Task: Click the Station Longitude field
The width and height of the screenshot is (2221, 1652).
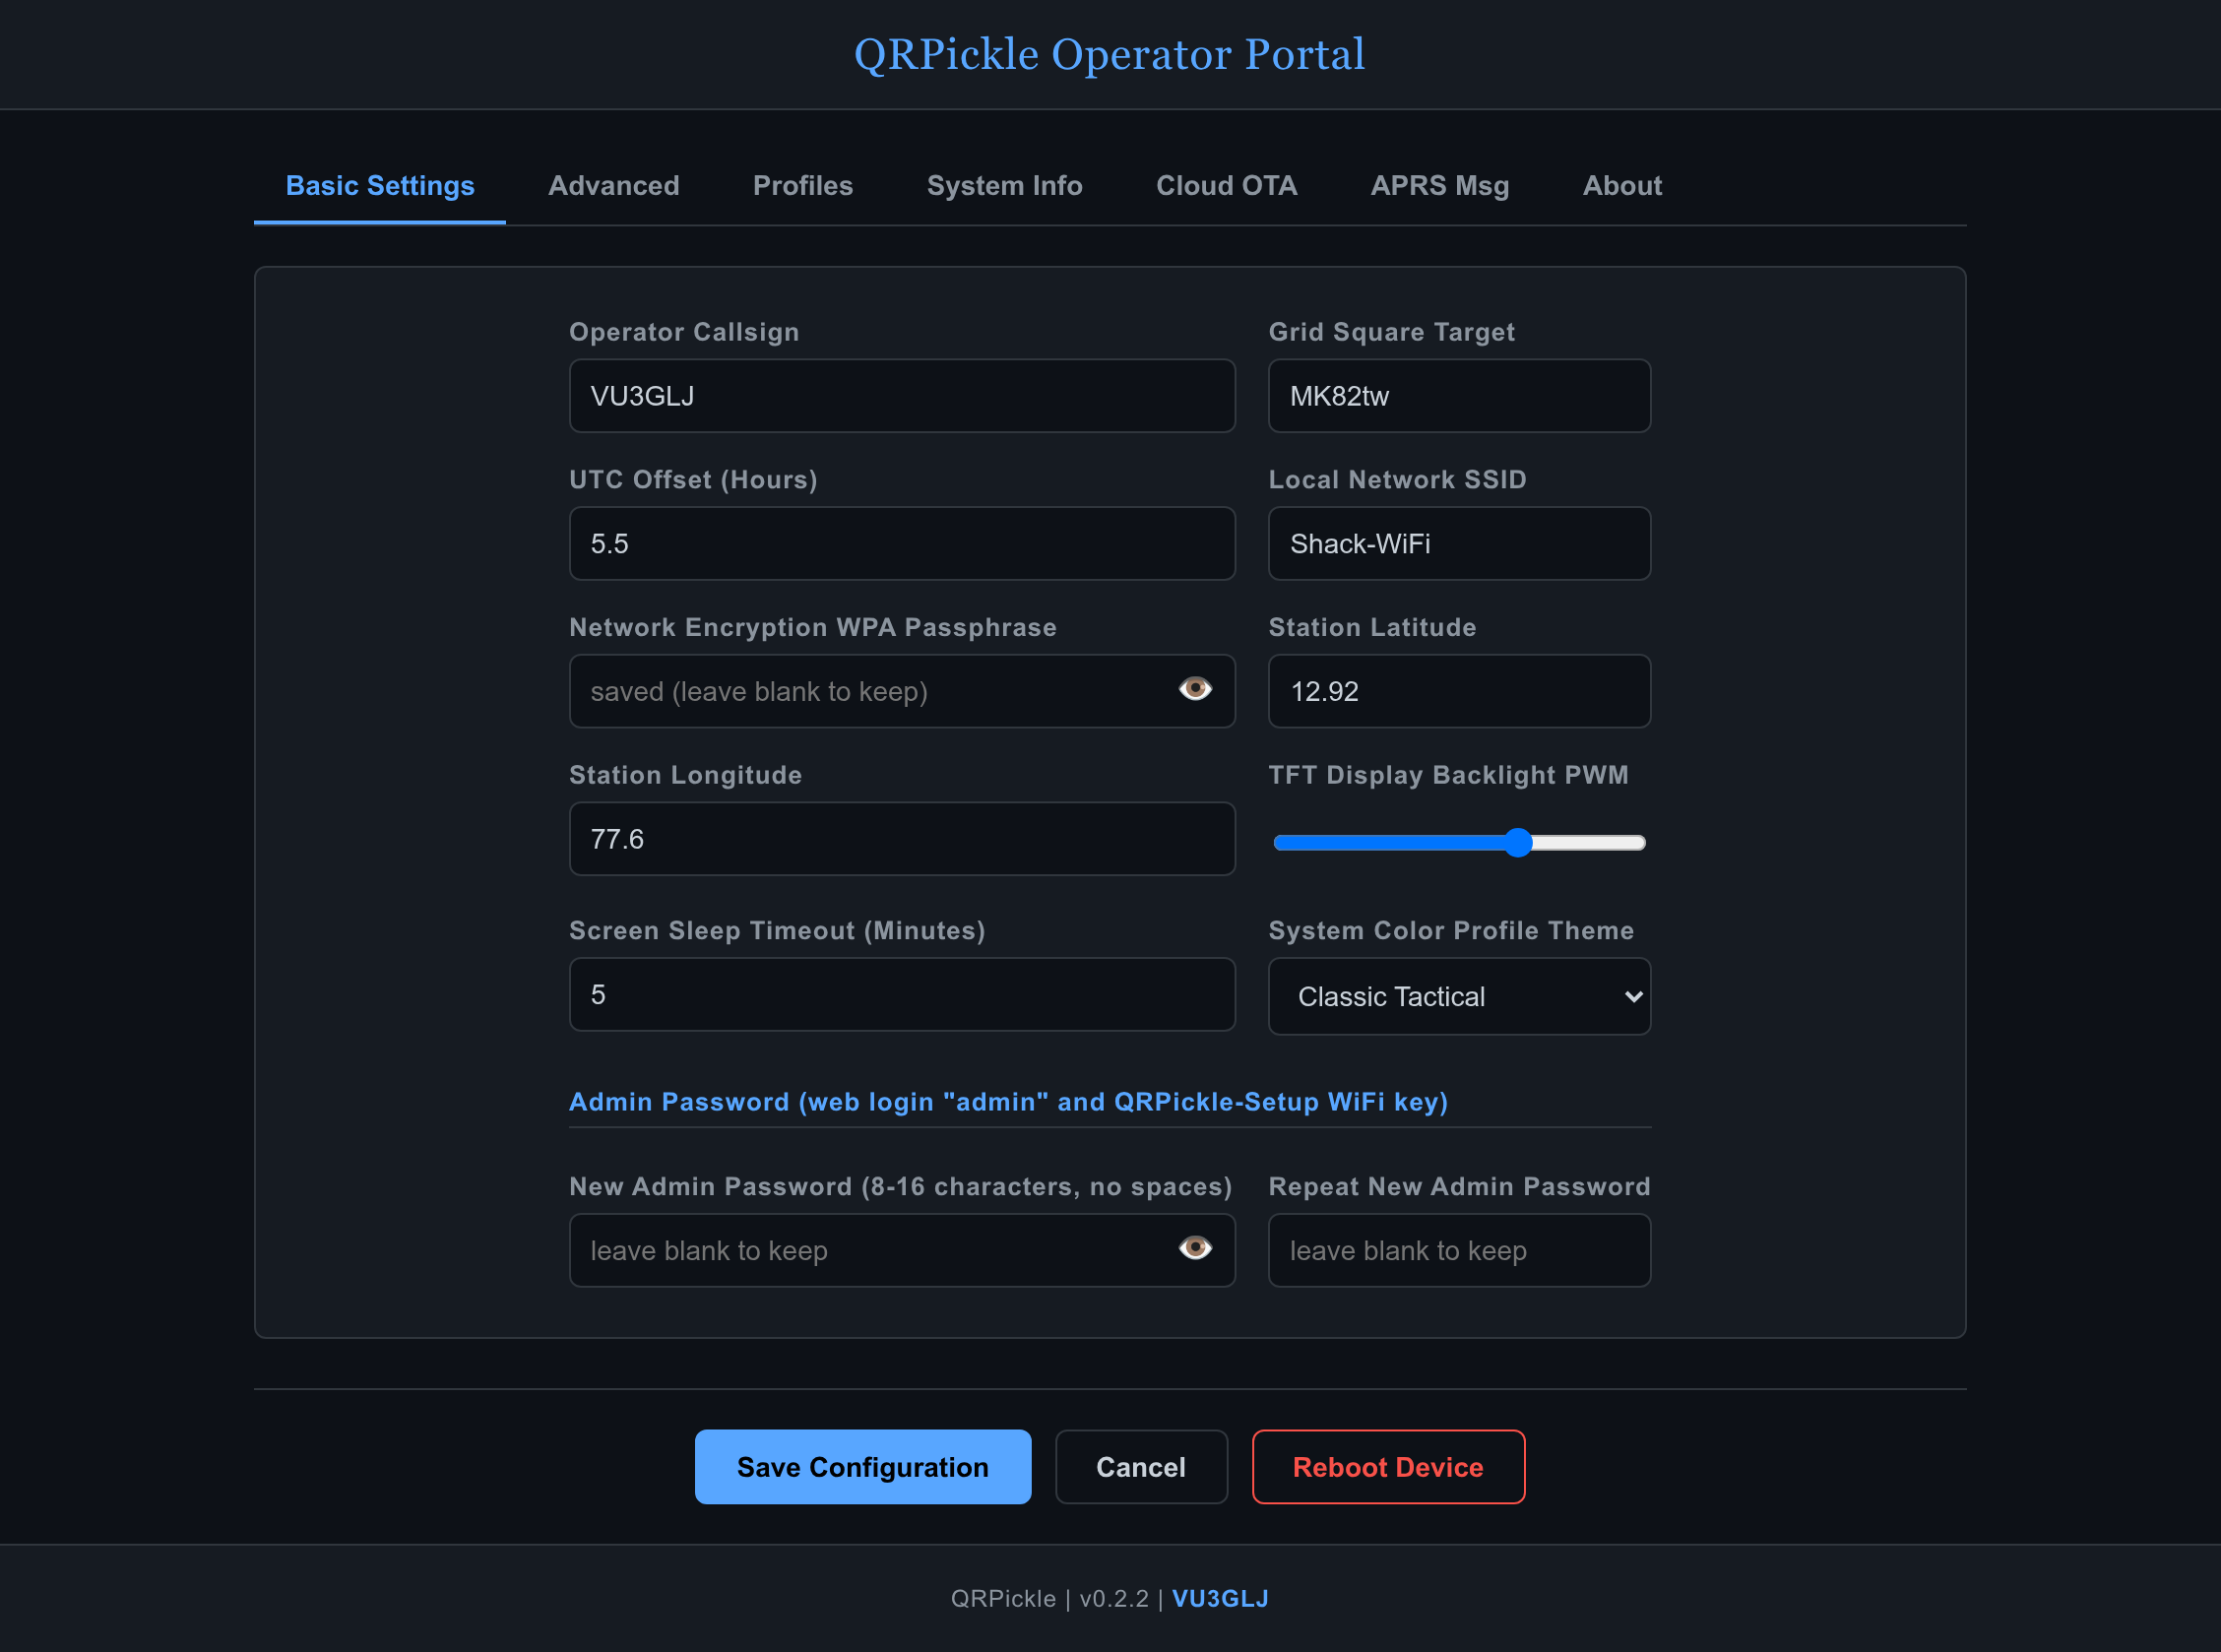Action: [x=902, y=839]
